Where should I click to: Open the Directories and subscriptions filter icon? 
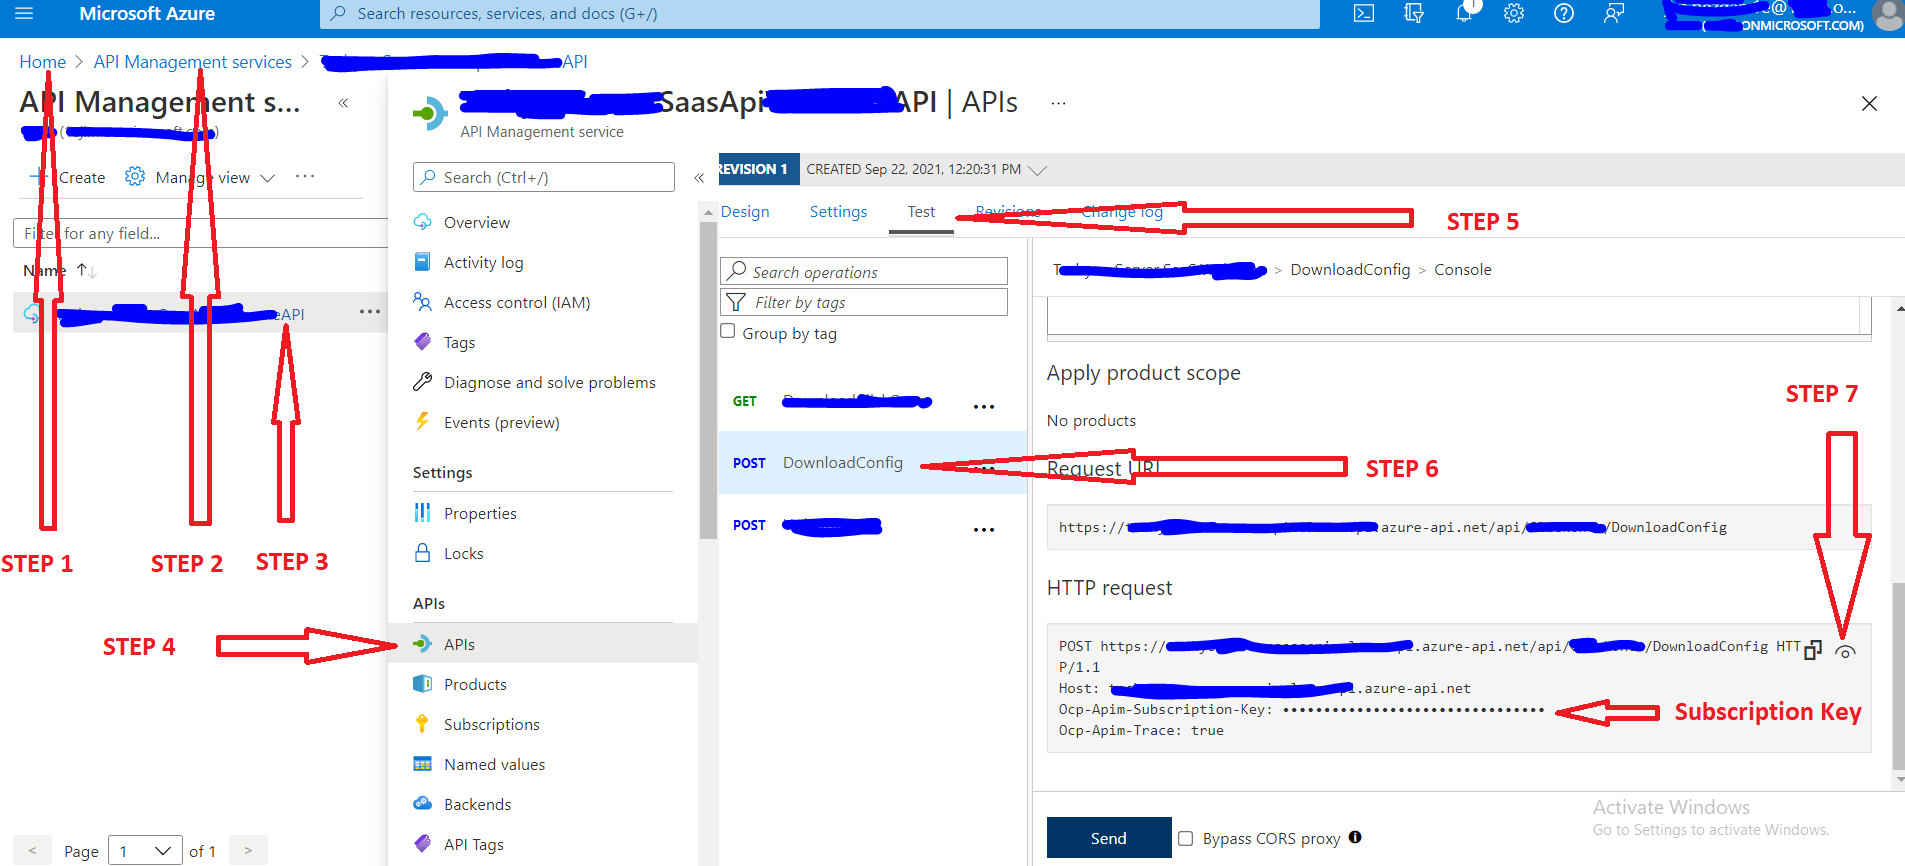click(x=1414, y=14)
